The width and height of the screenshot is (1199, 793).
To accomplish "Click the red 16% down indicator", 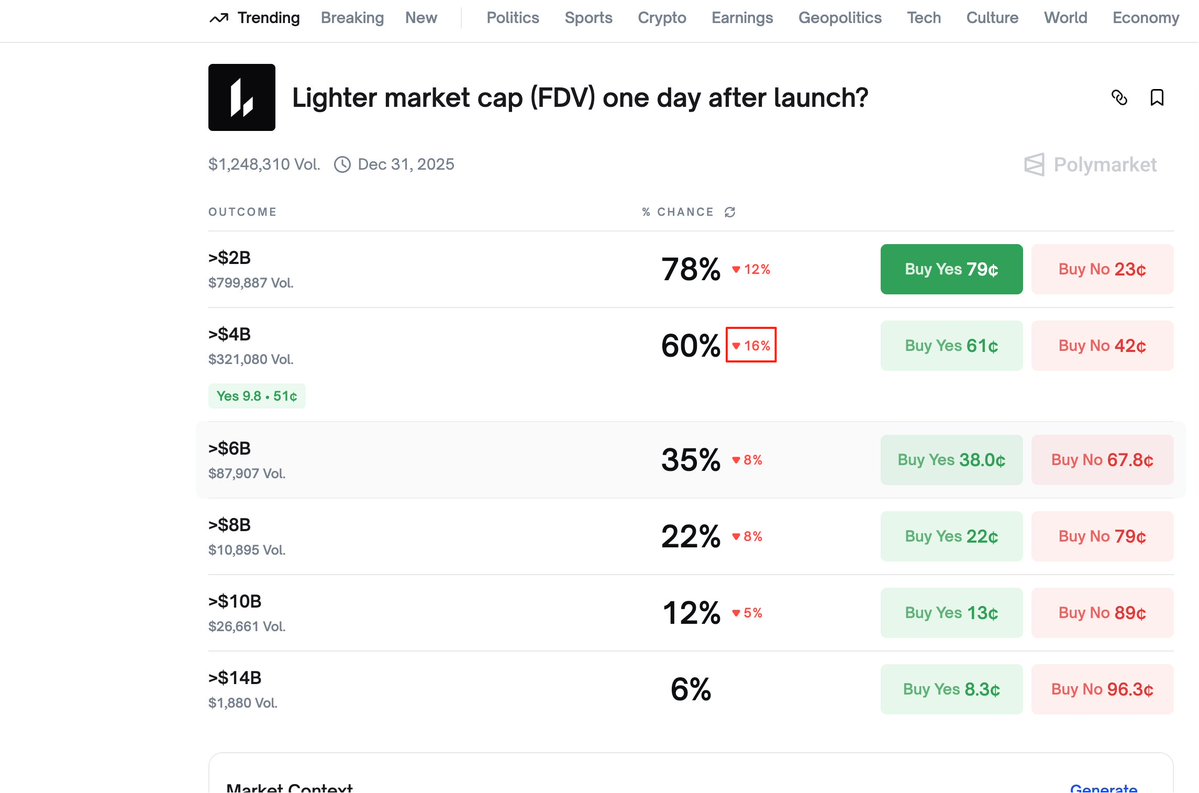I will pos(751,346).
